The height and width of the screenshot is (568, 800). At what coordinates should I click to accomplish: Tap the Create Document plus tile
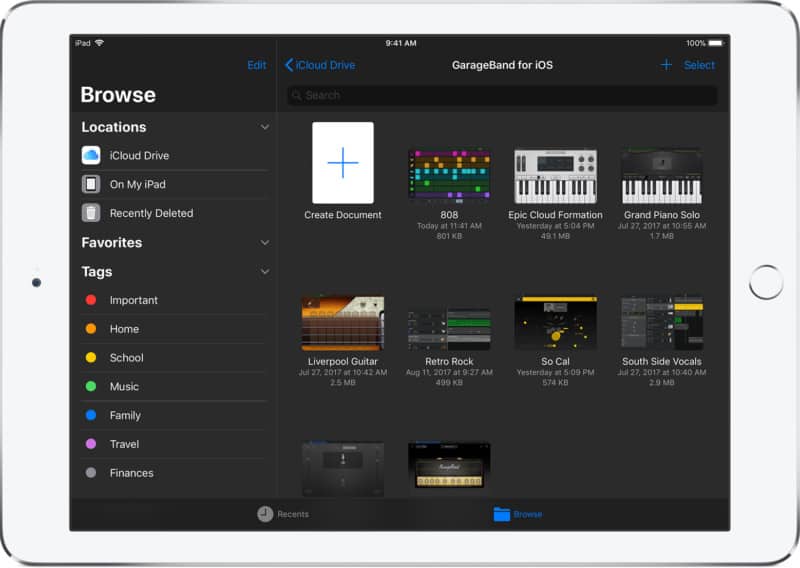pyautogui.click(x=343, y=163)
